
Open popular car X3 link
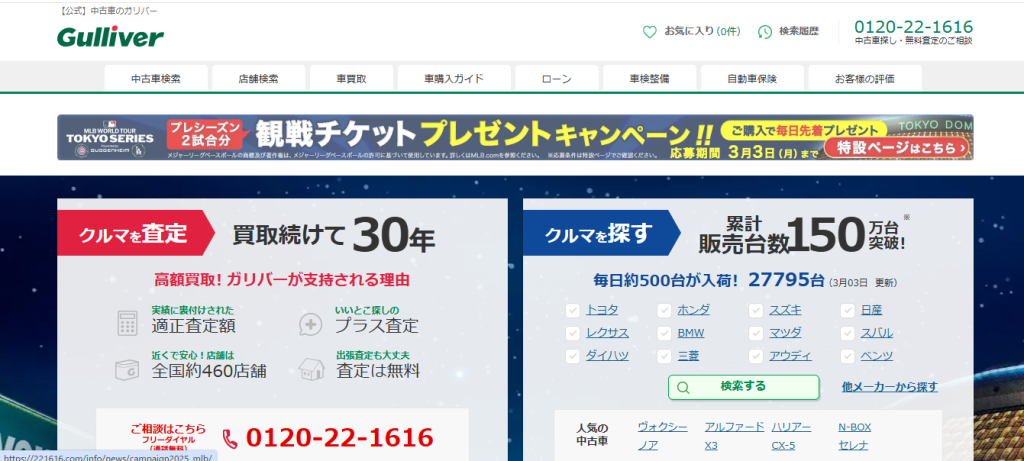[x=711, y=446]
